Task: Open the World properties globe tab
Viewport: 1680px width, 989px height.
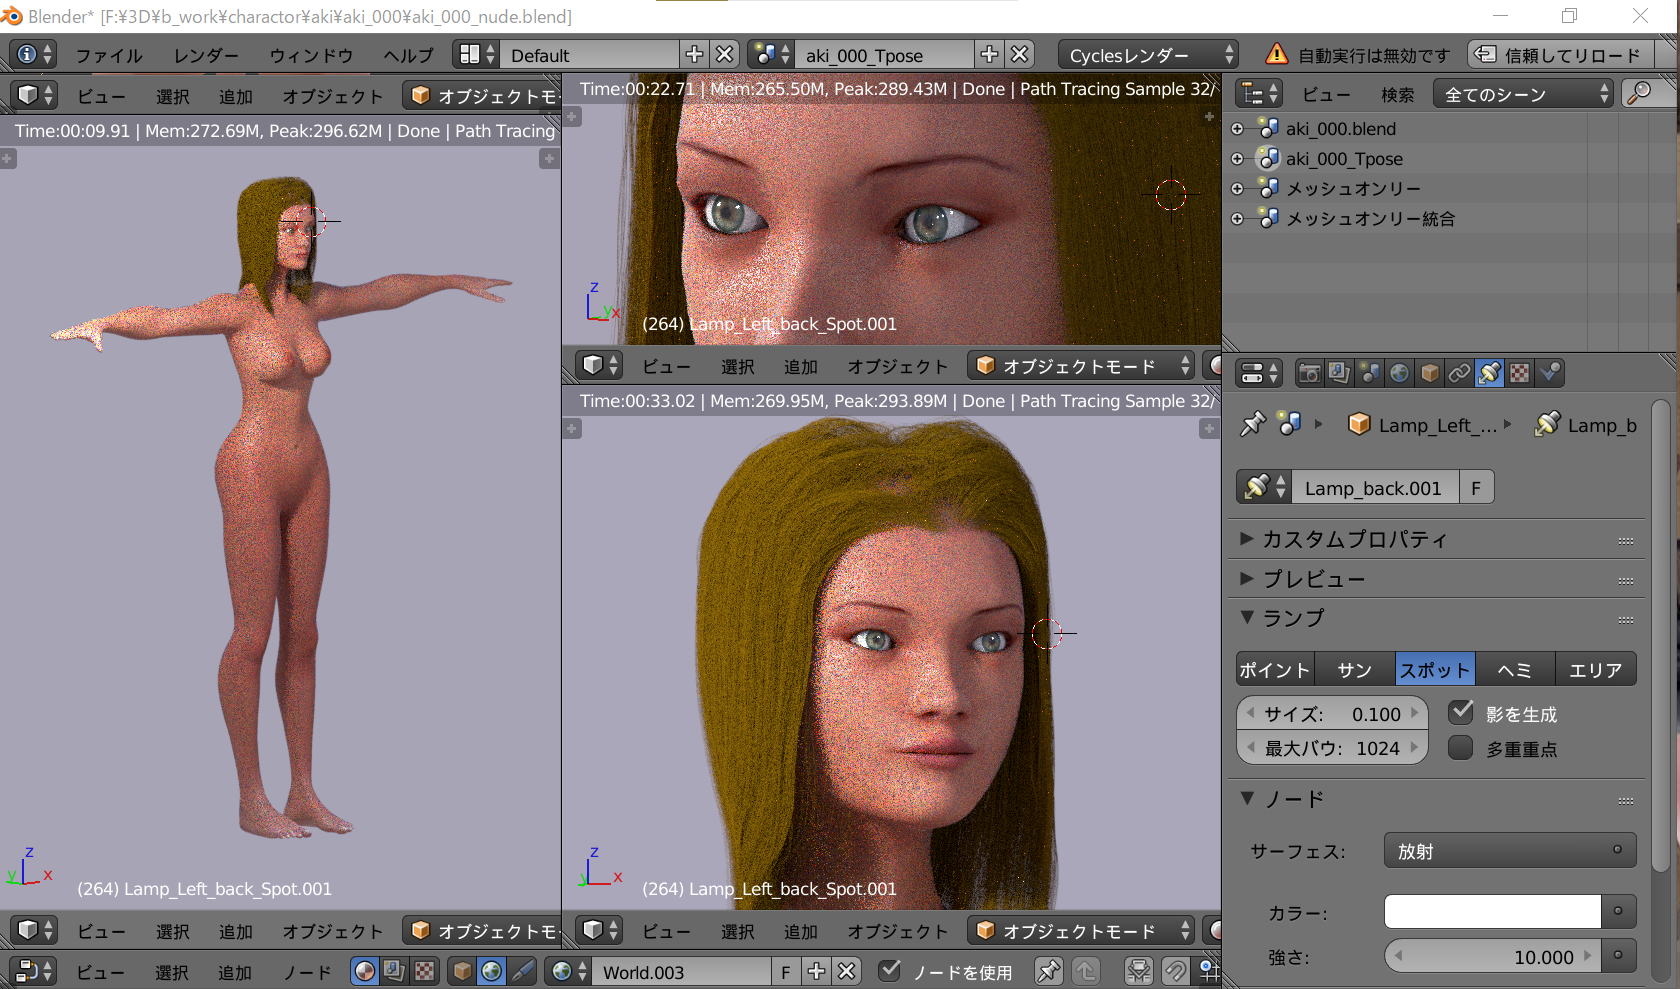Action: point(1399,373)
